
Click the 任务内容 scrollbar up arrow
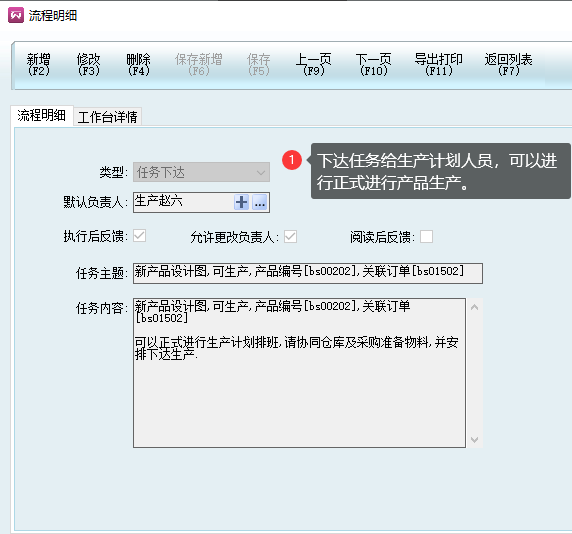(x=474, y=307)
